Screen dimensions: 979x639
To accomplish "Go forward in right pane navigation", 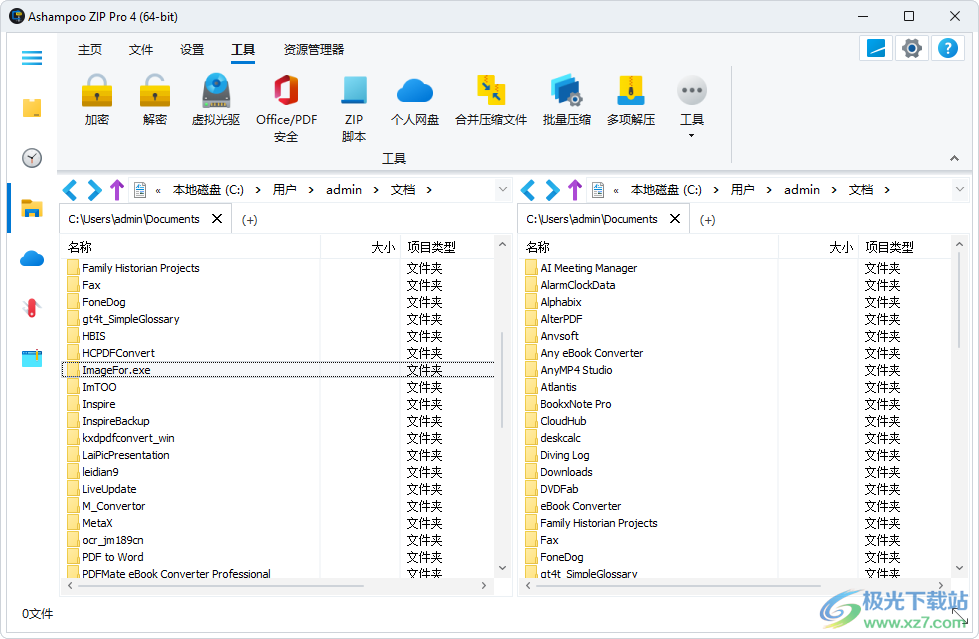I will [552, 190].
